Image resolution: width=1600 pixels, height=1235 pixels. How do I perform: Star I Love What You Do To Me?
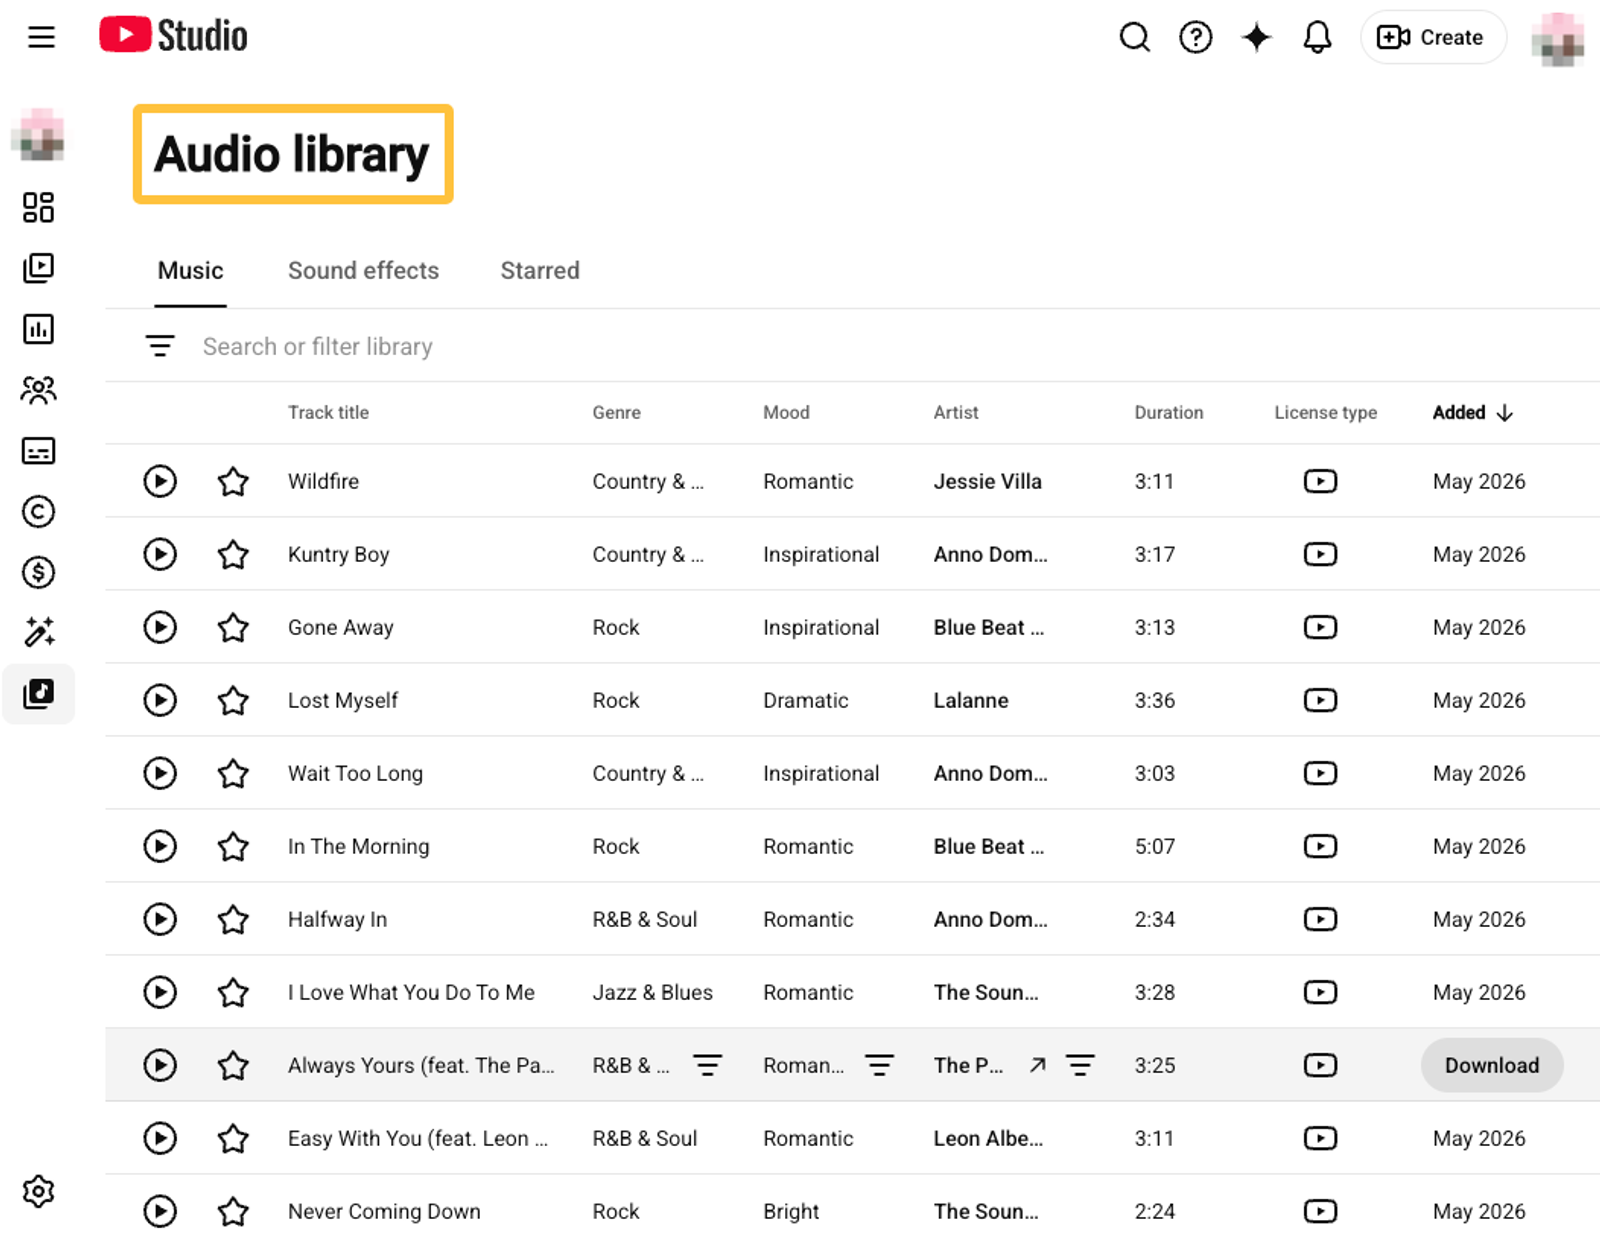click(233, 992)
